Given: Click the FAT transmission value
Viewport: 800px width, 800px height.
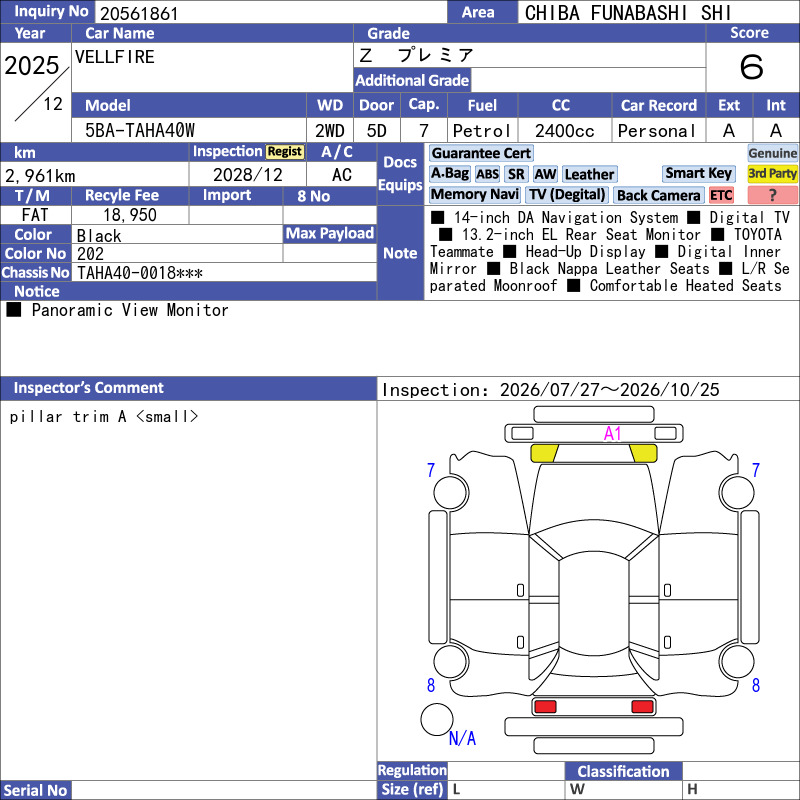Looking at the screenshot, I should click(x=35, y=215).
